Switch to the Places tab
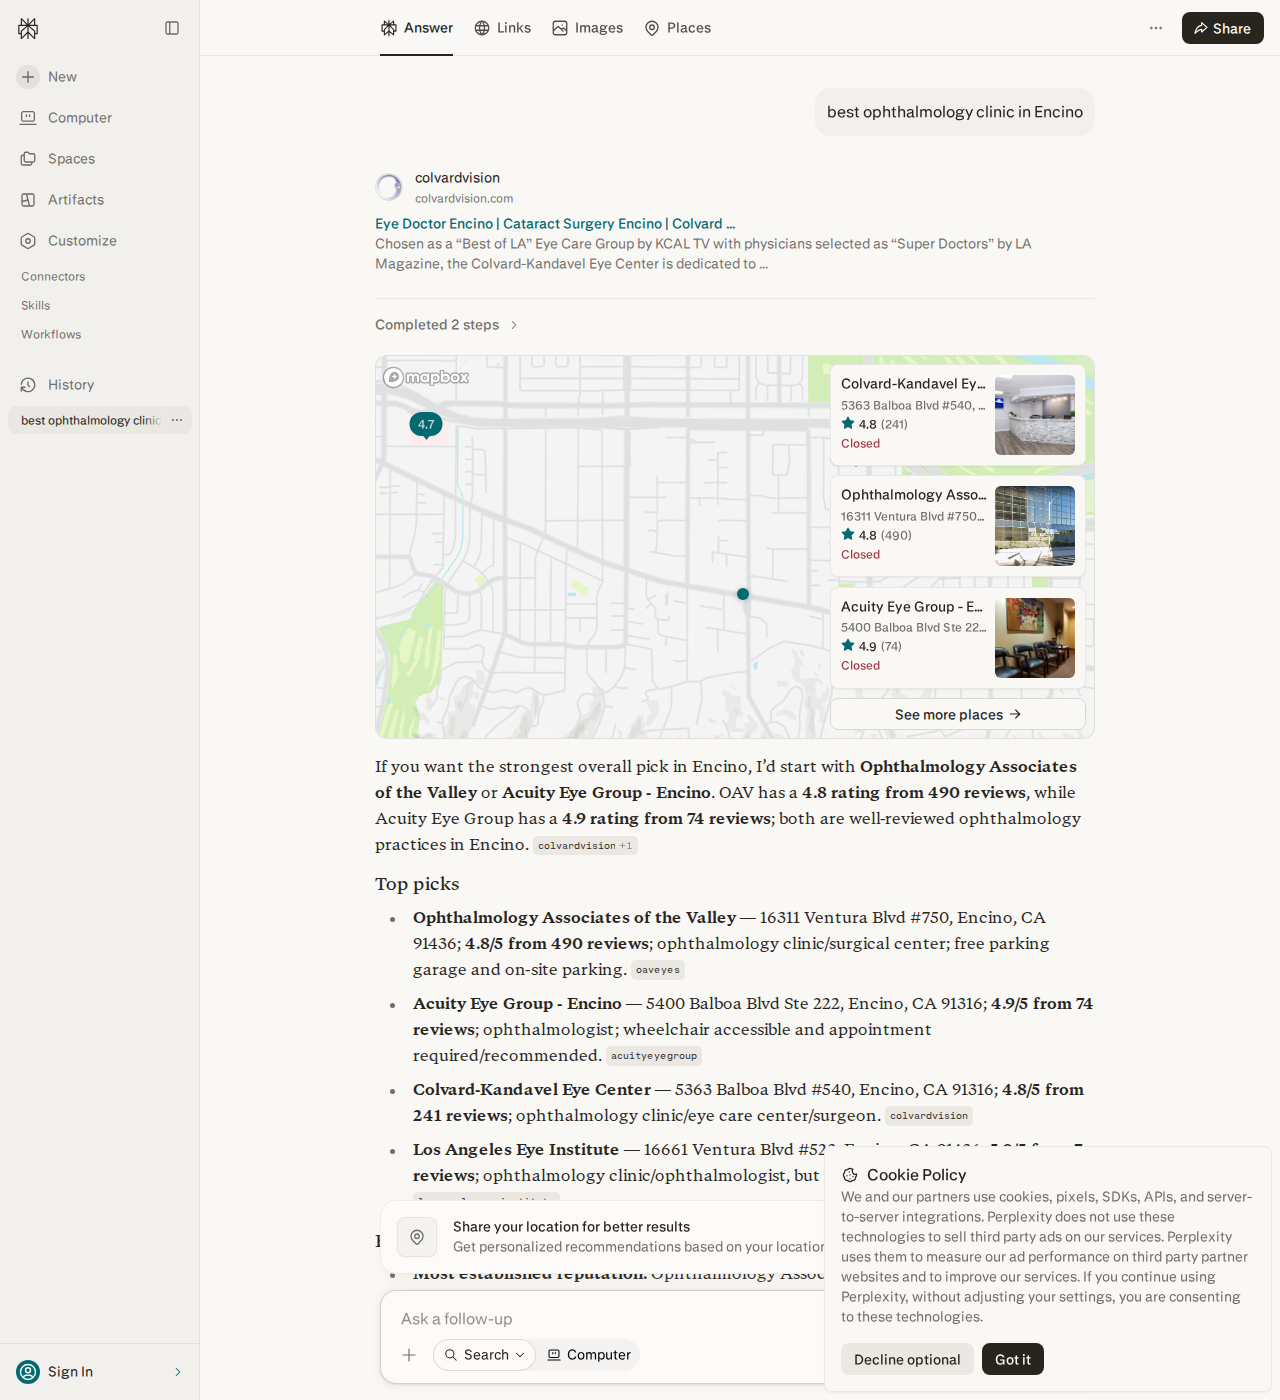The image size is (1280, 1400). 677,28
